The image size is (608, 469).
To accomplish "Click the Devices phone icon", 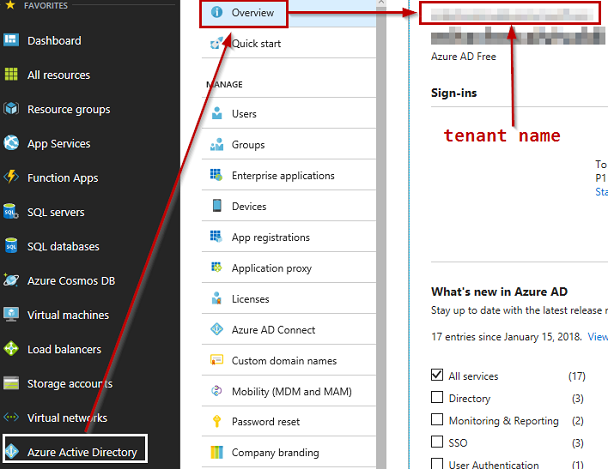I will [x=217, y=205].
